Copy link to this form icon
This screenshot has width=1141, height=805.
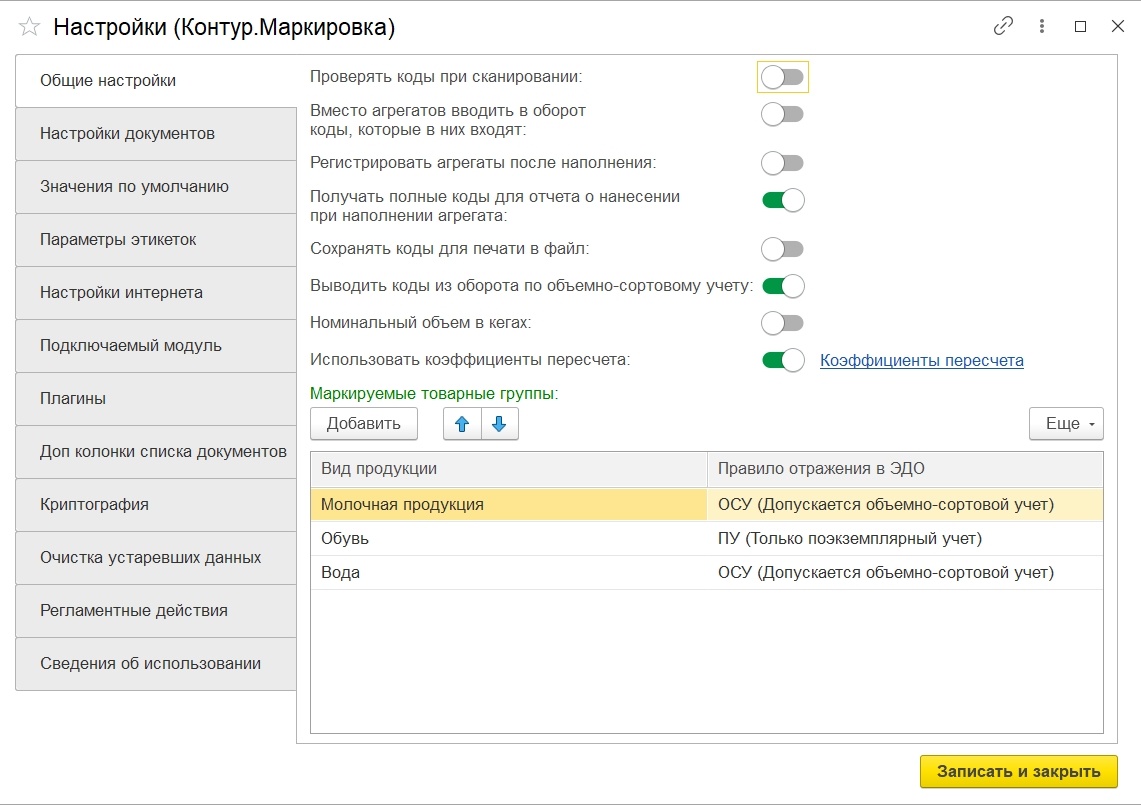1003,26
